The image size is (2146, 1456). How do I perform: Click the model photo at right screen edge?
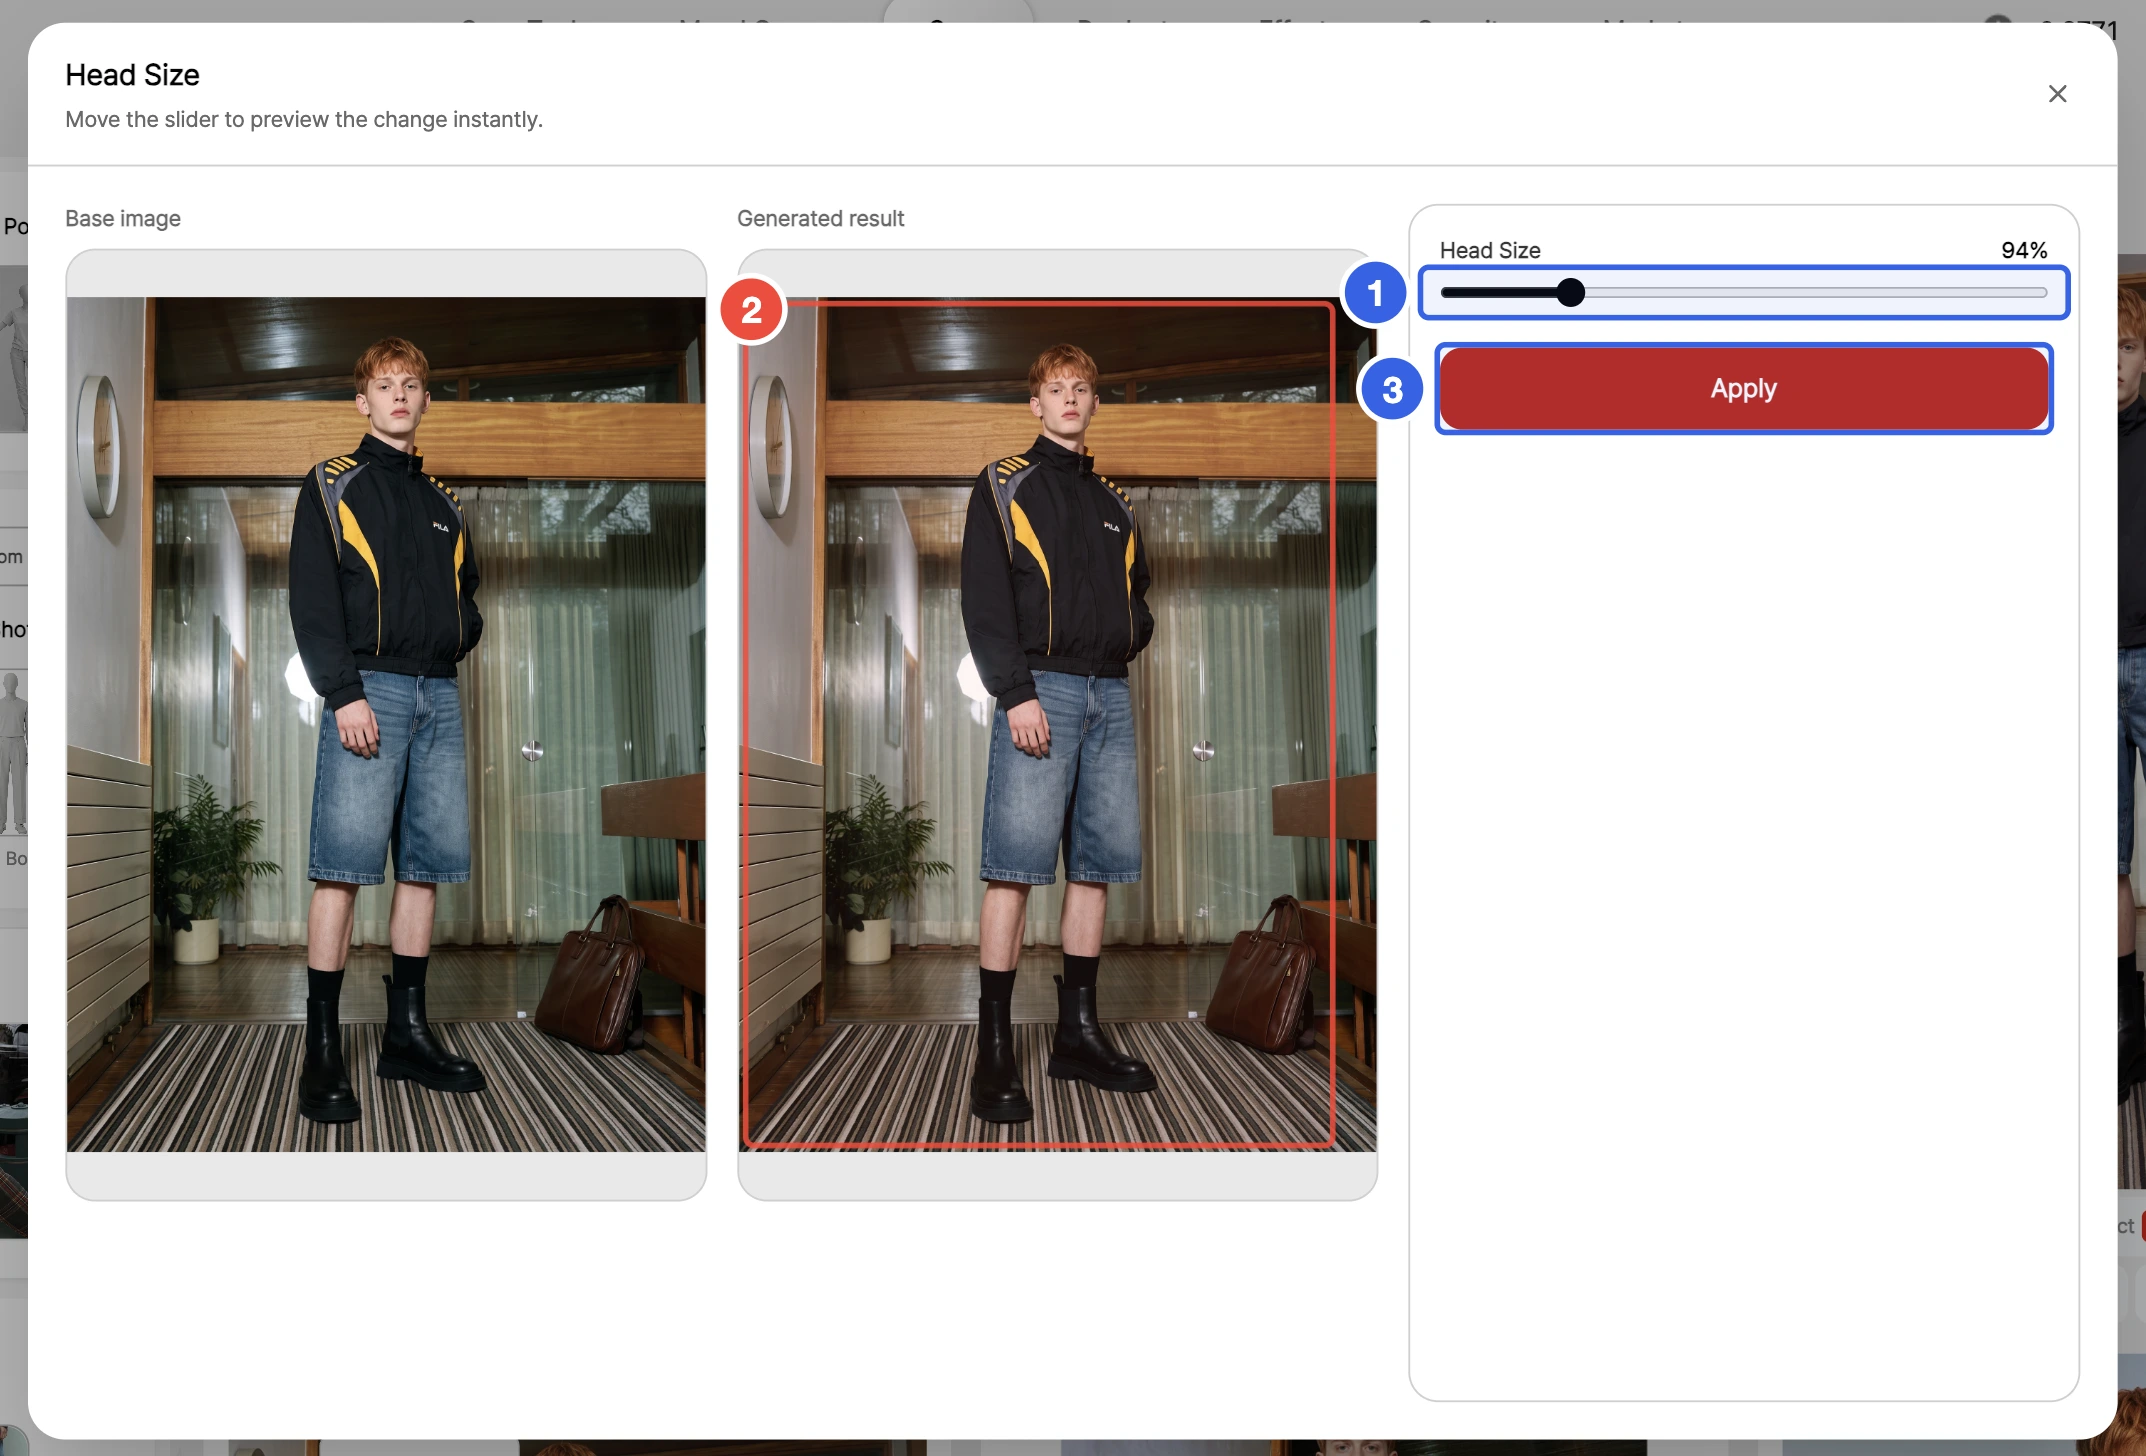coord(2132,720)
